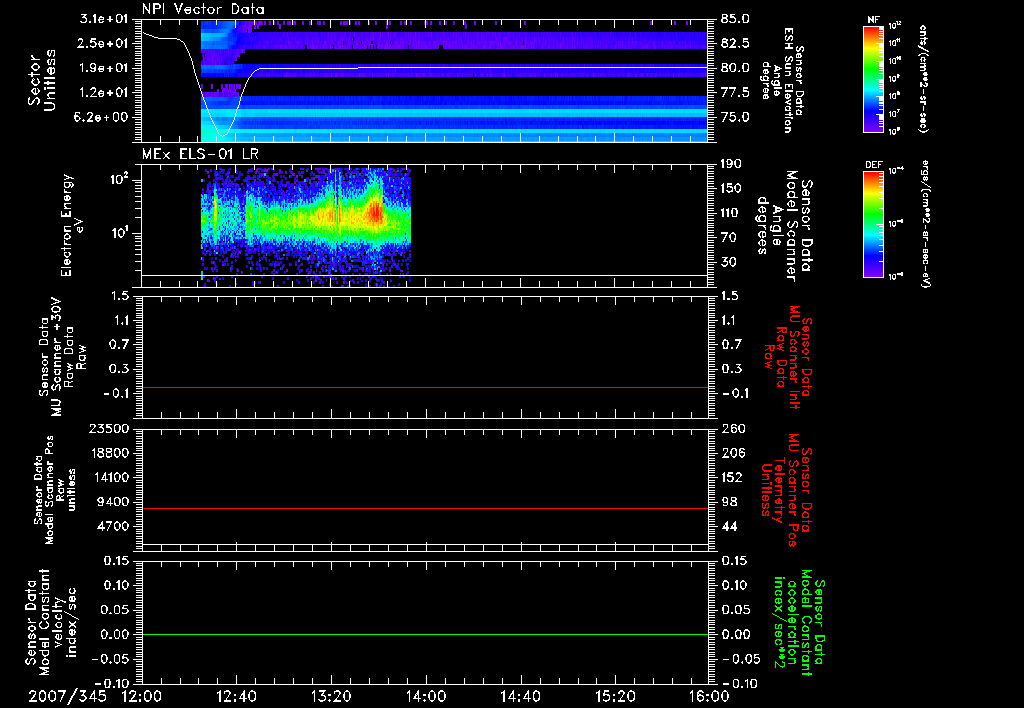
Task: Select the 14:40 time axis label
Action: pyautogui.click(x=519, y=696)
